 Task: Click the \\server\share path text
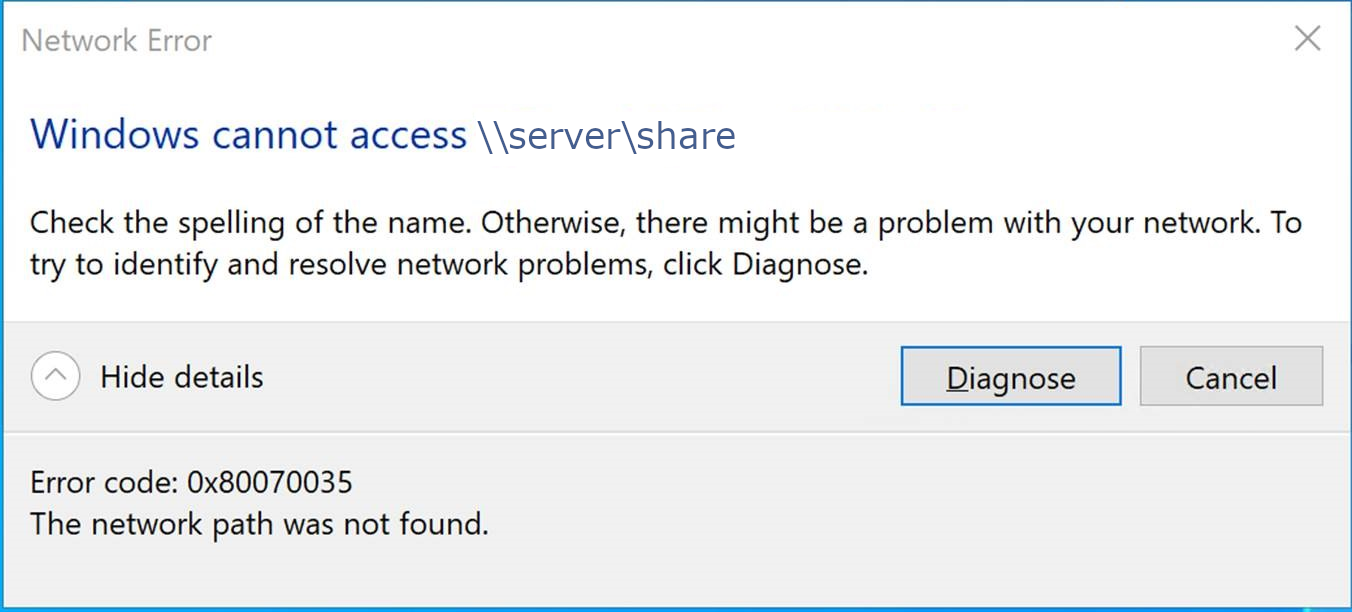(x=606, y=135)
